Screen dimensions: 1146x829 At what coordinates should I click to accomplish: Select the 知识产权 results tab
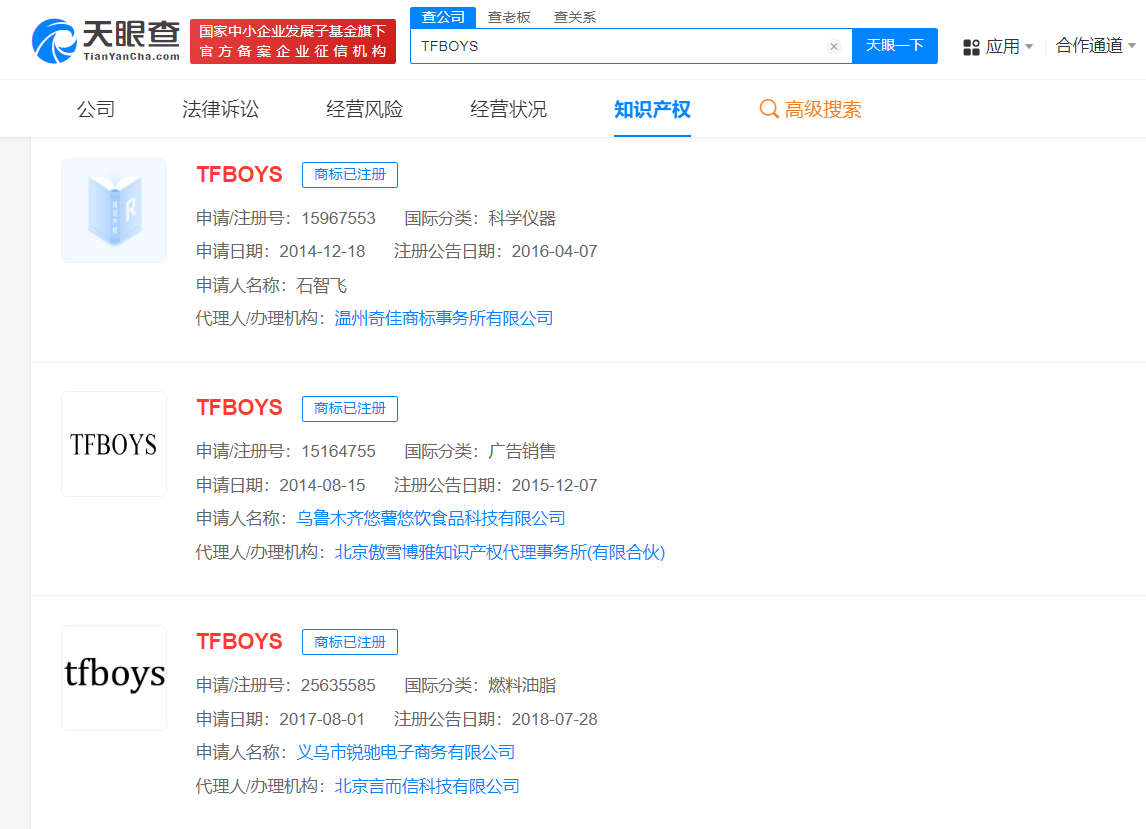click(x=652, y=109)
